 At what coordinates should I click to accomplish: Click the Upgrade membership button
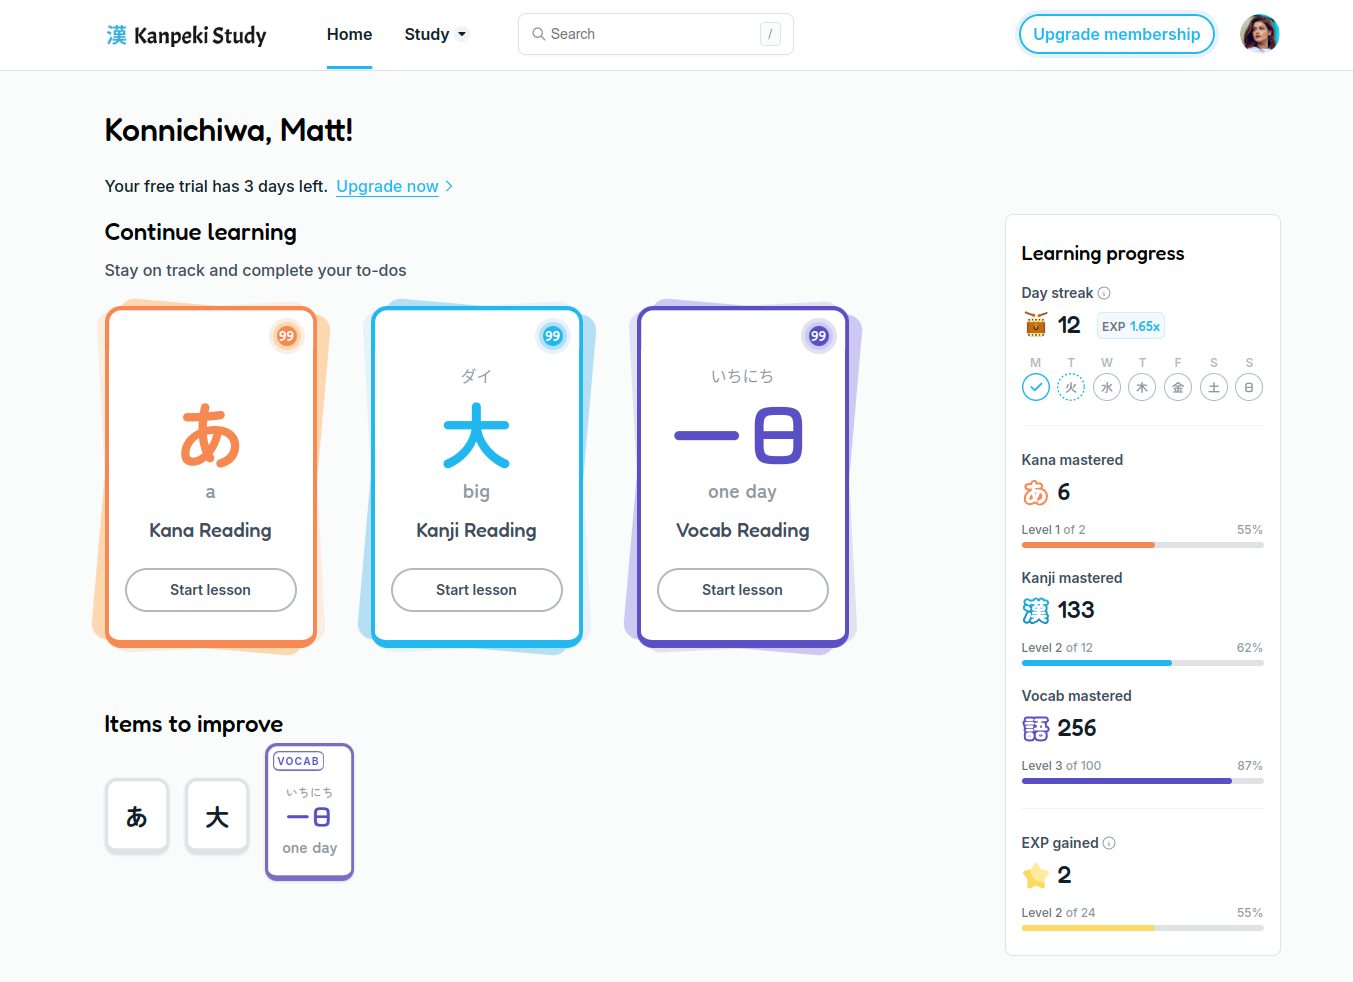coord(1116,34)
